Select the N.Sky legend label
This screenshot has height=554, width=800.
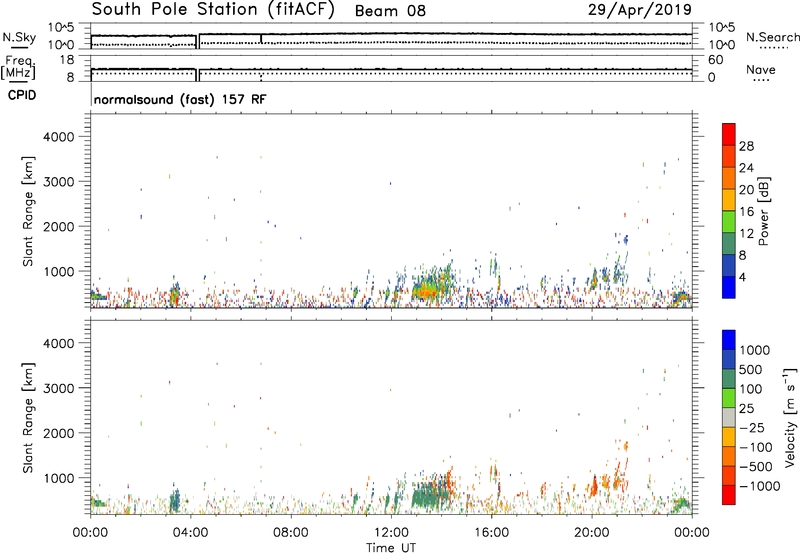coord(19,37)
